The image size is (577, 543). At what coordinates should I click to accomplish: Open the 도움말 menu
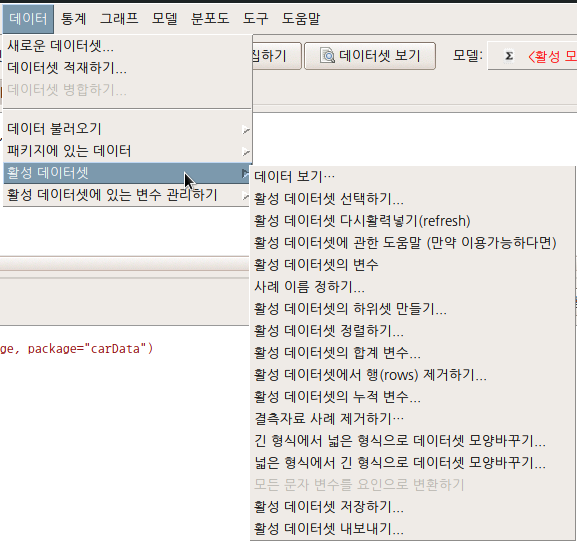[x=301, y=19]
